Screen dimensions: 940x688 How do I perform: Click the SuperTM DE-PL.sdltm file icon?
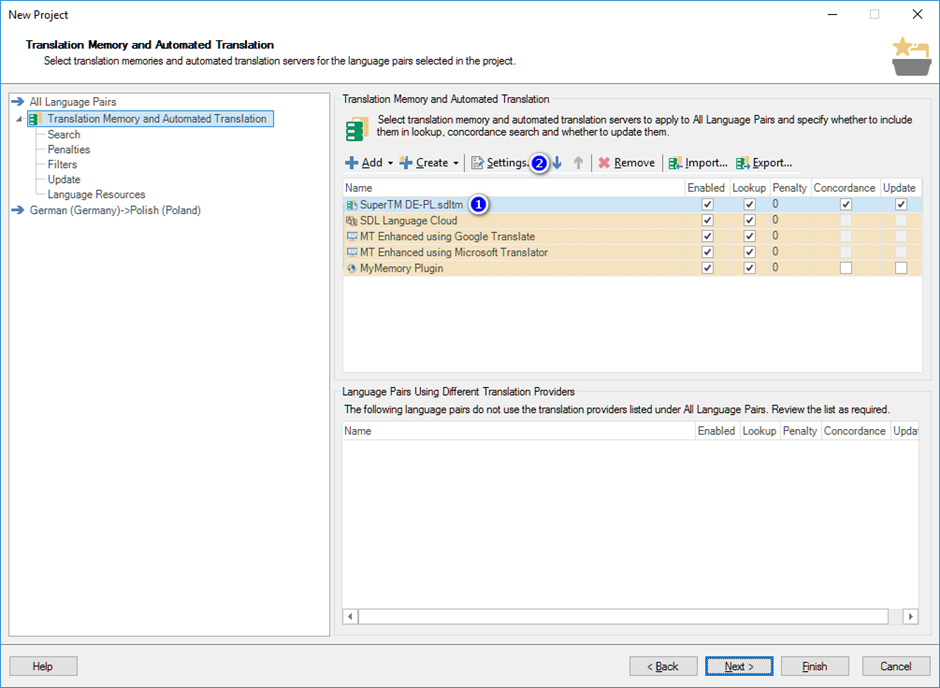pyautogui.click(x=352, y=205)
